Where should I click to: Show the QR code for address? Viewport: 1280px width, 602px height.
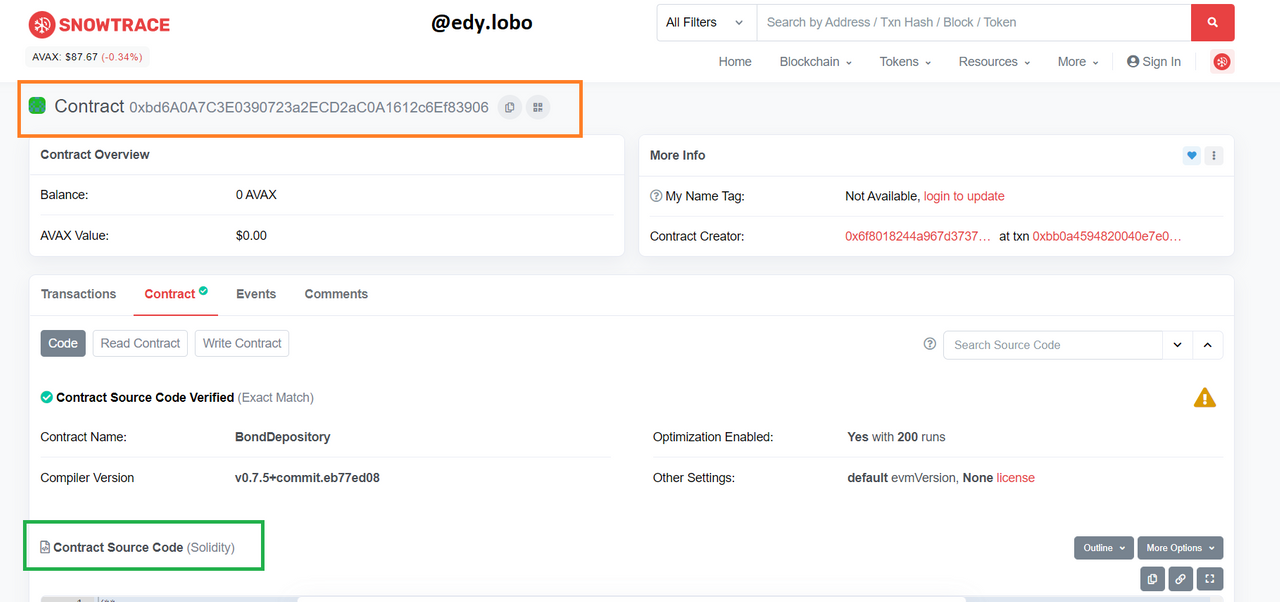[538, 107]
